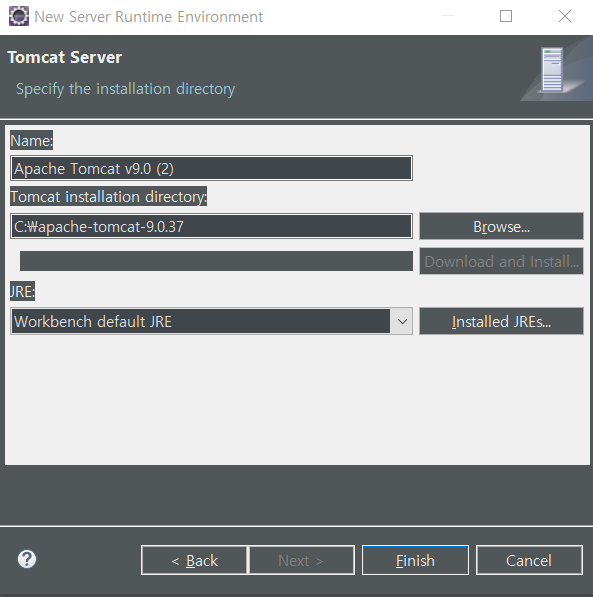
Task: Minimize the New Server Runtime Environment window
Action: coord(448,16)
